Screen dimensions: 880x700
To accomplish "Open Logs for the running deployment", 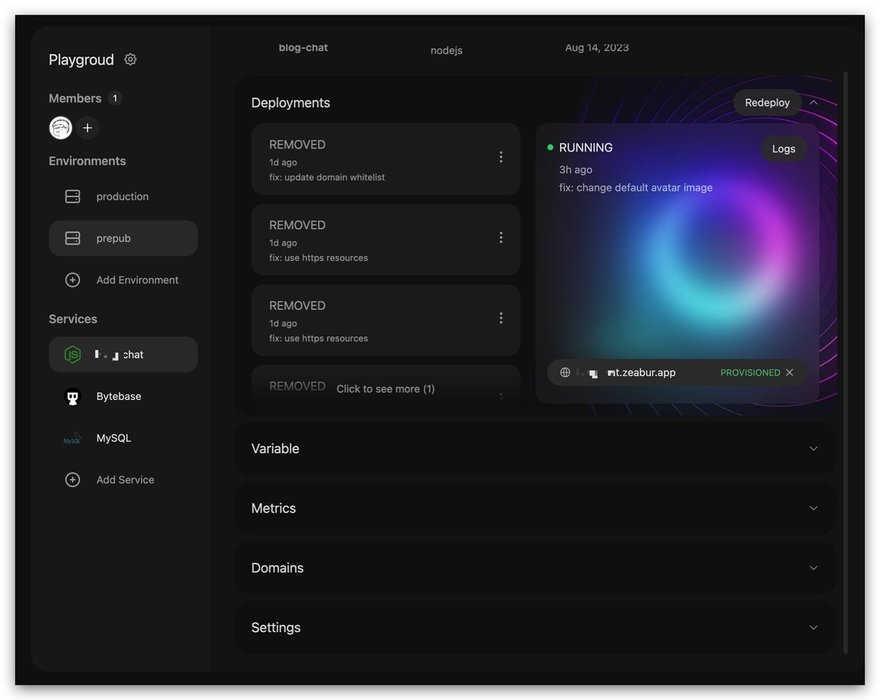I will point(784,149).
